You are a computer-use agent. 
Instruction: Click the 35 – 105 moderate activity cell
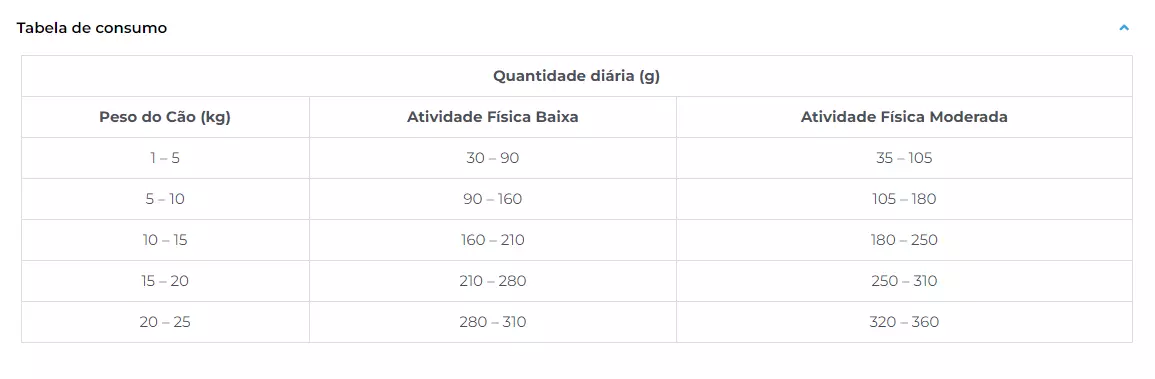905,158
